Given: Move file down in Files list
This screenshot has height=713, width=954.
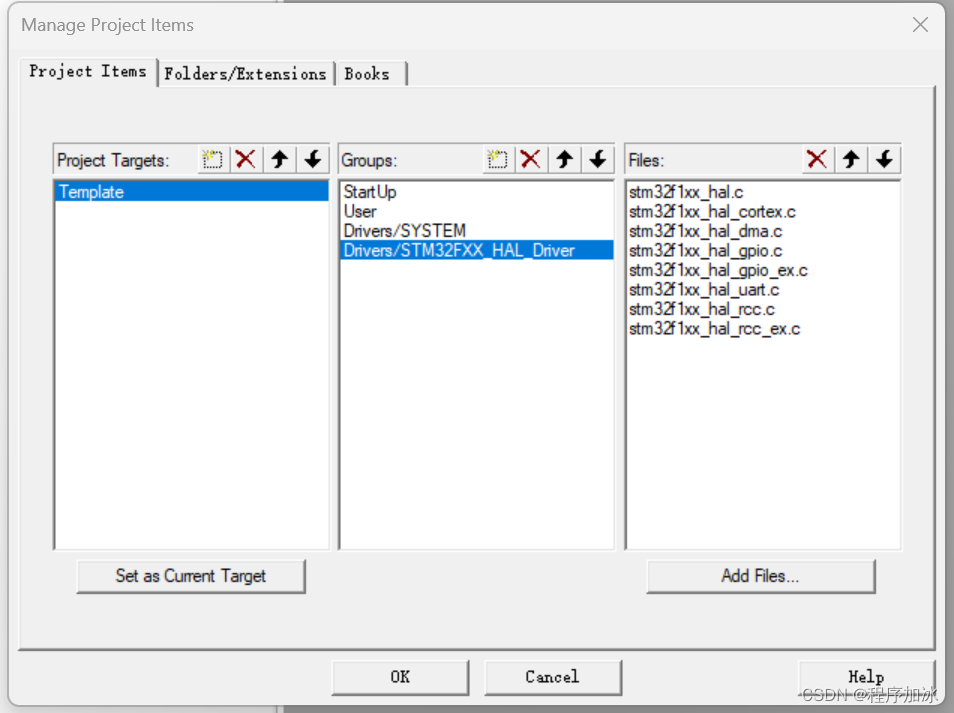Looking at the screenshot, I should [x=884, y=159].
